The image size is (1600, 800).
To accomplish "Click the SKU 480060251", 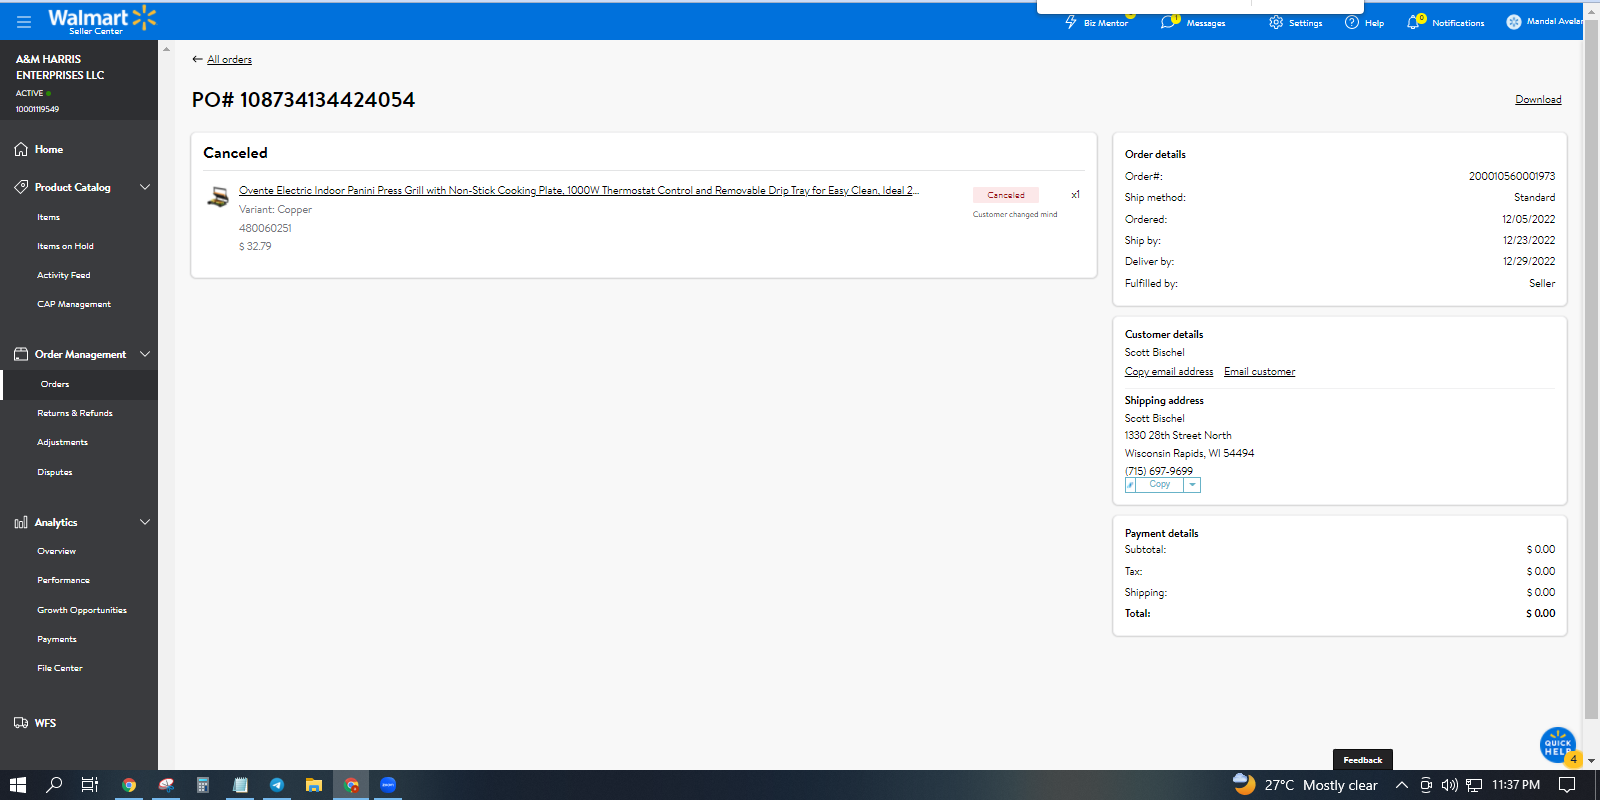I will pos(265,228).
